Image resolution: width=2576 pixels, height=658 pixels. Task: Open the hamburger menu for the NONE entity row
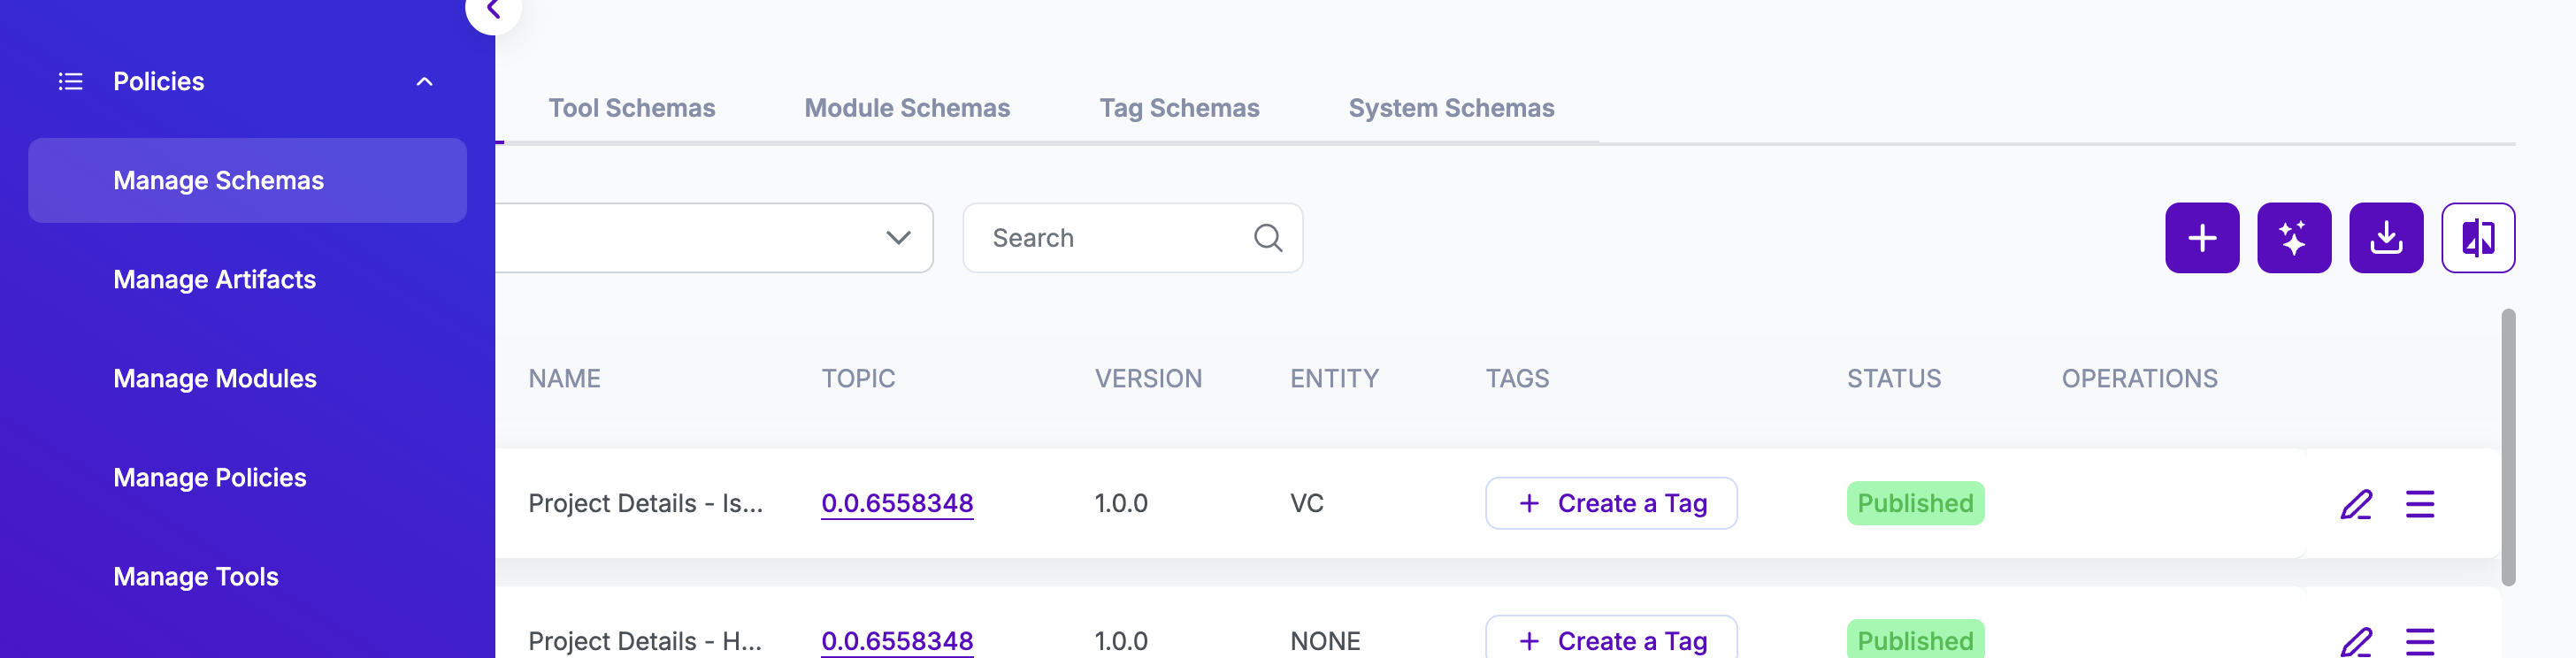pyautogui.click(x=2419, y=641)
